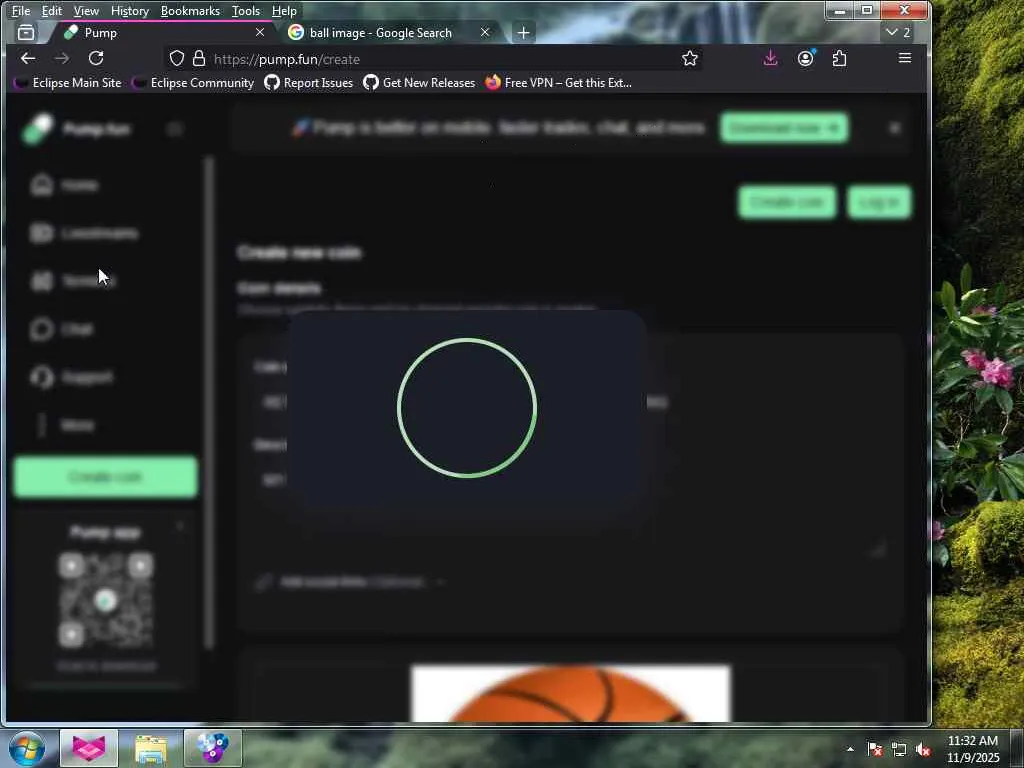Open the File menu
The image size is (1024, 768).
coord(21,10)
